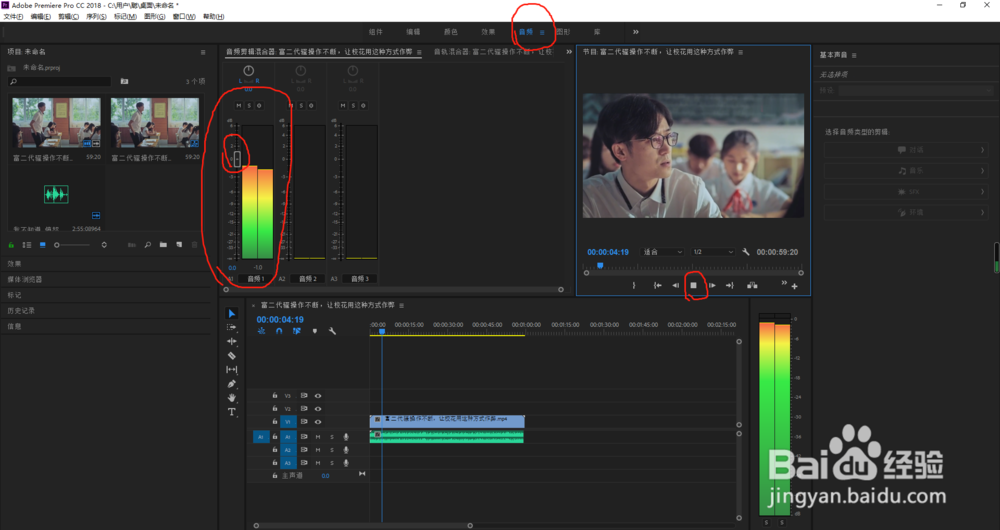The height and width of the screenshot is (530, 1000).
Task: Enable voice-over record on A3
Action: [x=346, y=463]
